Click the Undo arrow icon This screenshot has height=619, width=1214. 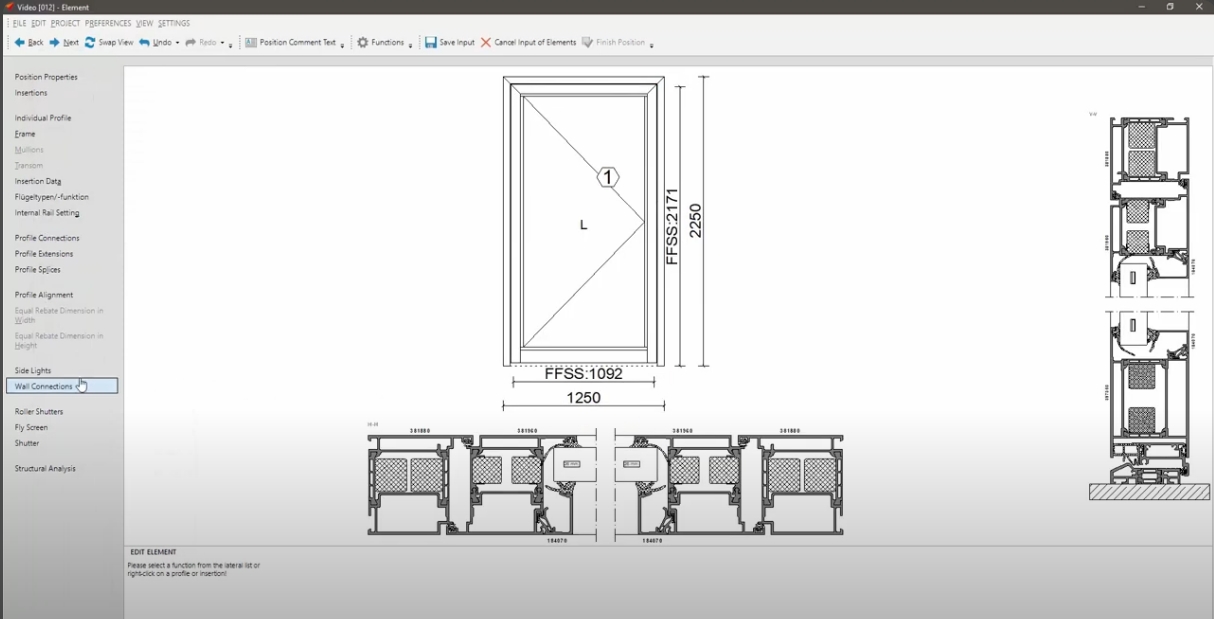click(145, 42)
